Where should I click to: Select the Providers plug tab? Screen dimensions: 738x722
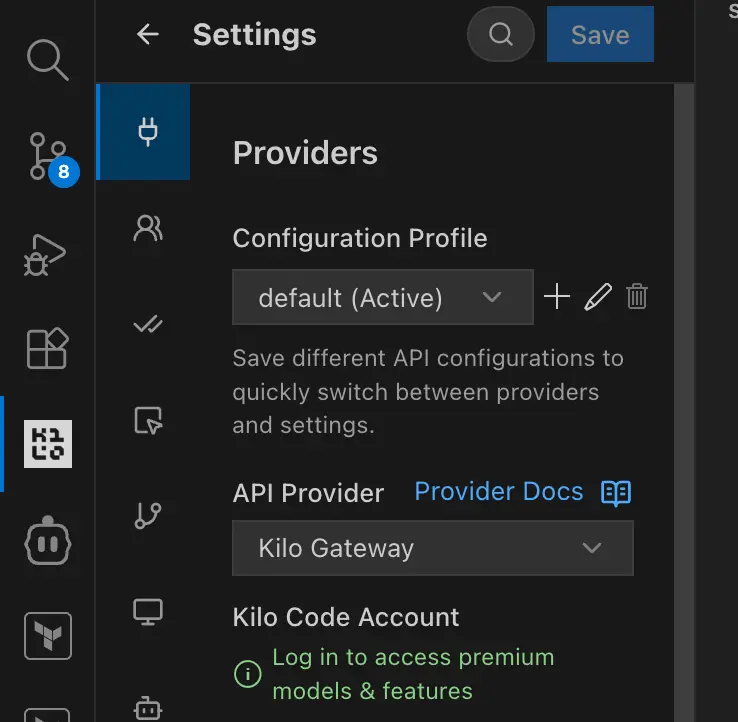143,132
